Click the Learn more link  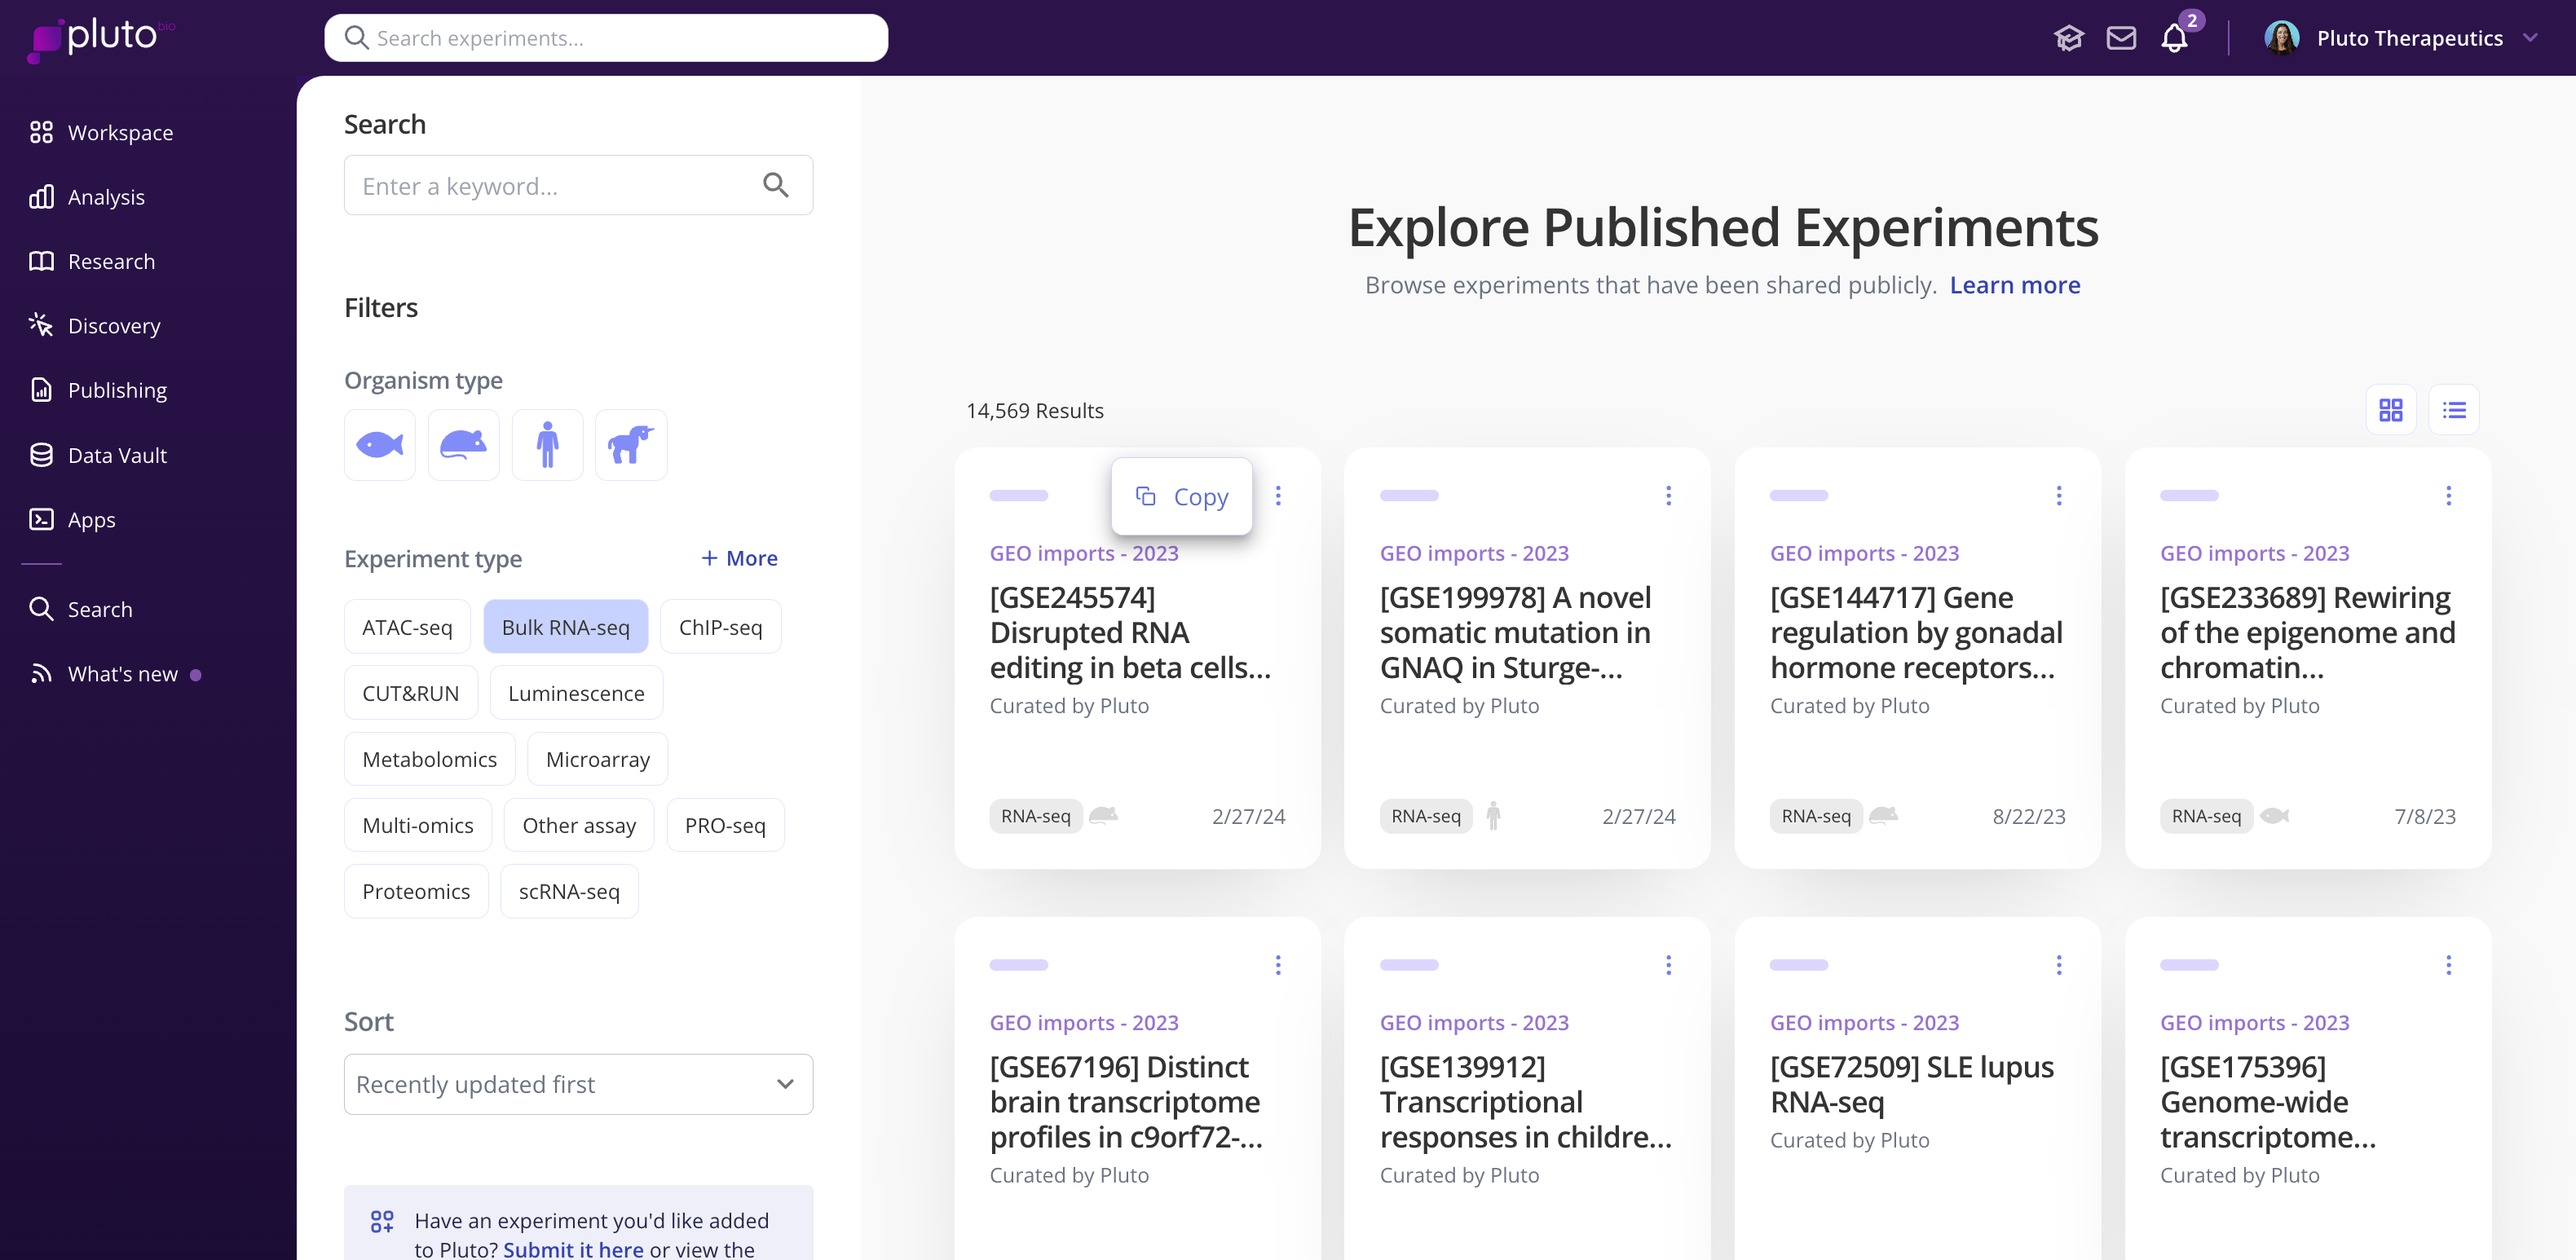coord(2014,285)
